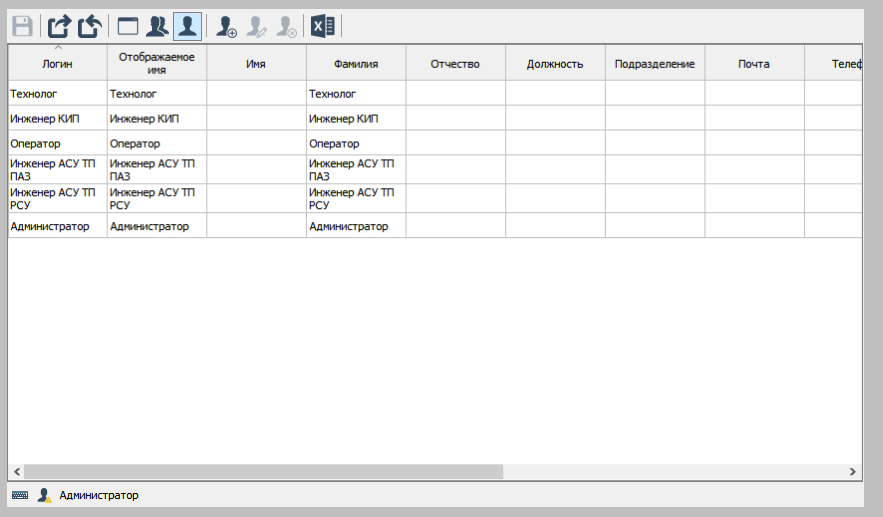Click the user warning icon in status bar

[x=44, y=495]
